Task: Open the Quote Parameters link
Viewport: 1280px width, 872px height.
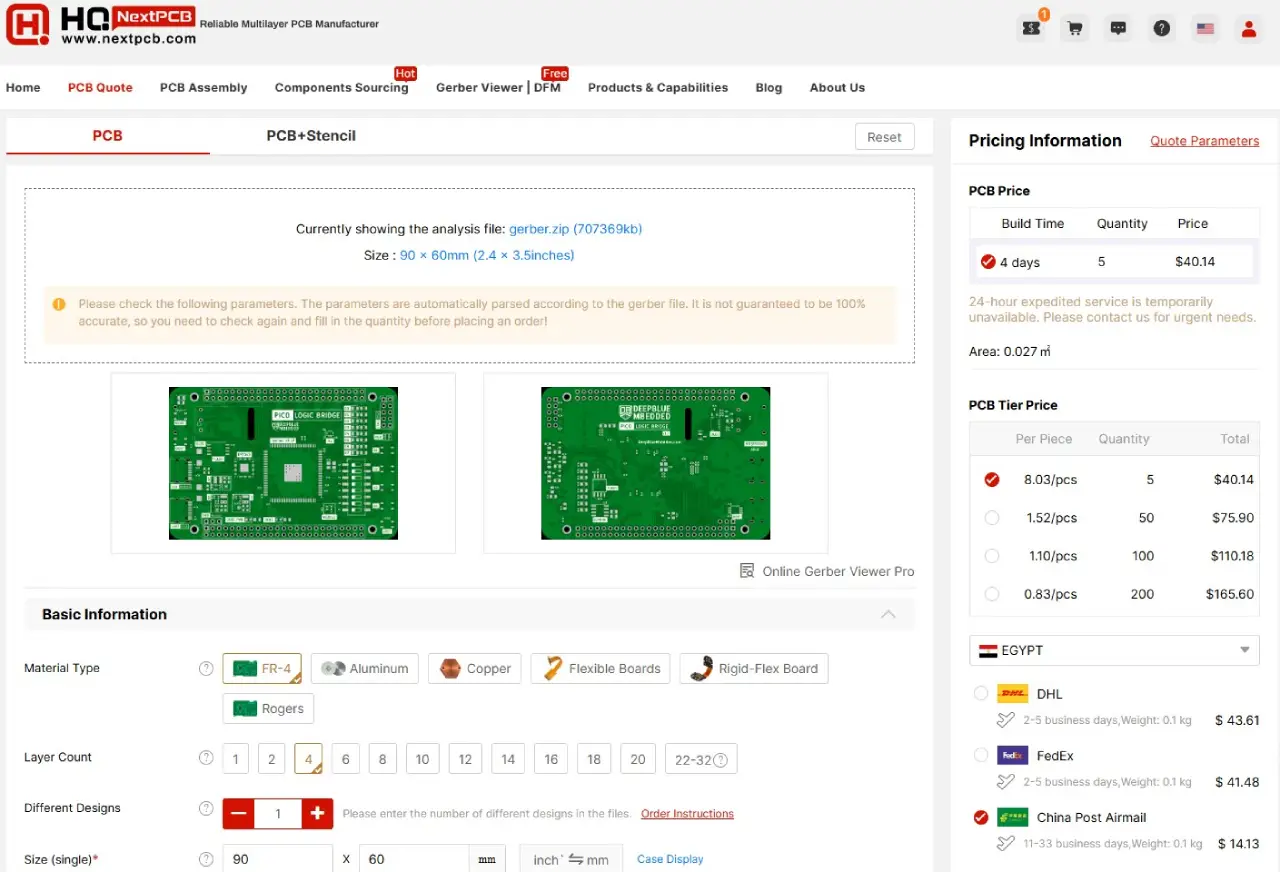Action: pyautogui.click(x=1204, y=141)
